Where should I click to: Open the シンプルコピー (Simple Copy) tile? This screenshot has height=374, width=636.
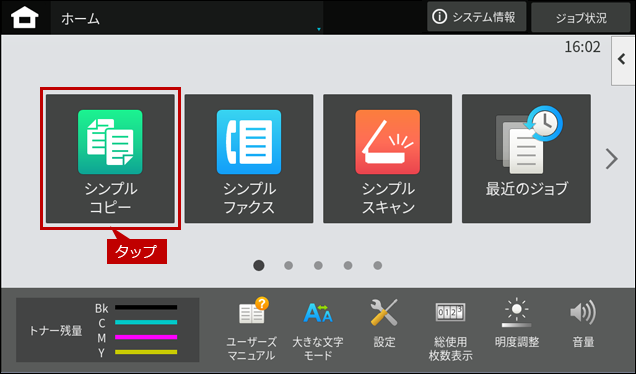110,159
